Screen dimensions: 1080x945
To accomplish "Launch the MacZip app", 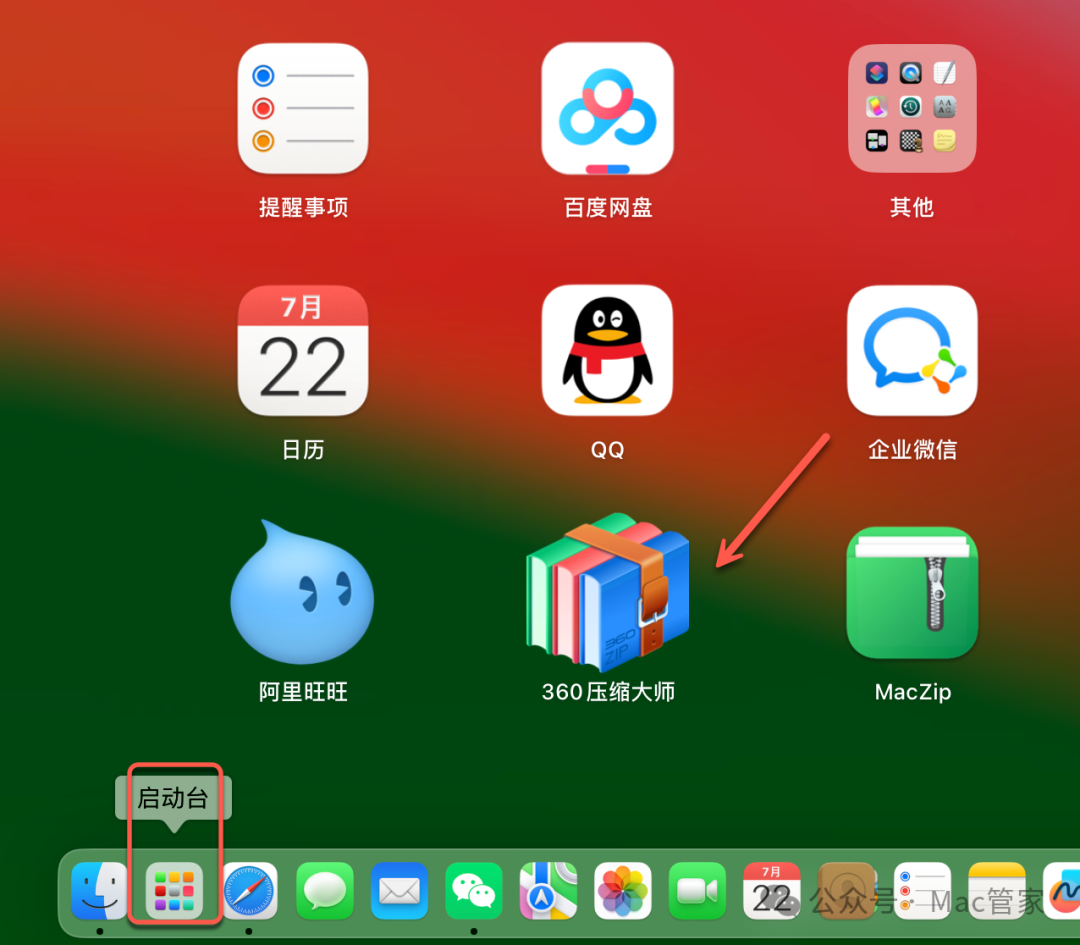I will tap(912, 592).
